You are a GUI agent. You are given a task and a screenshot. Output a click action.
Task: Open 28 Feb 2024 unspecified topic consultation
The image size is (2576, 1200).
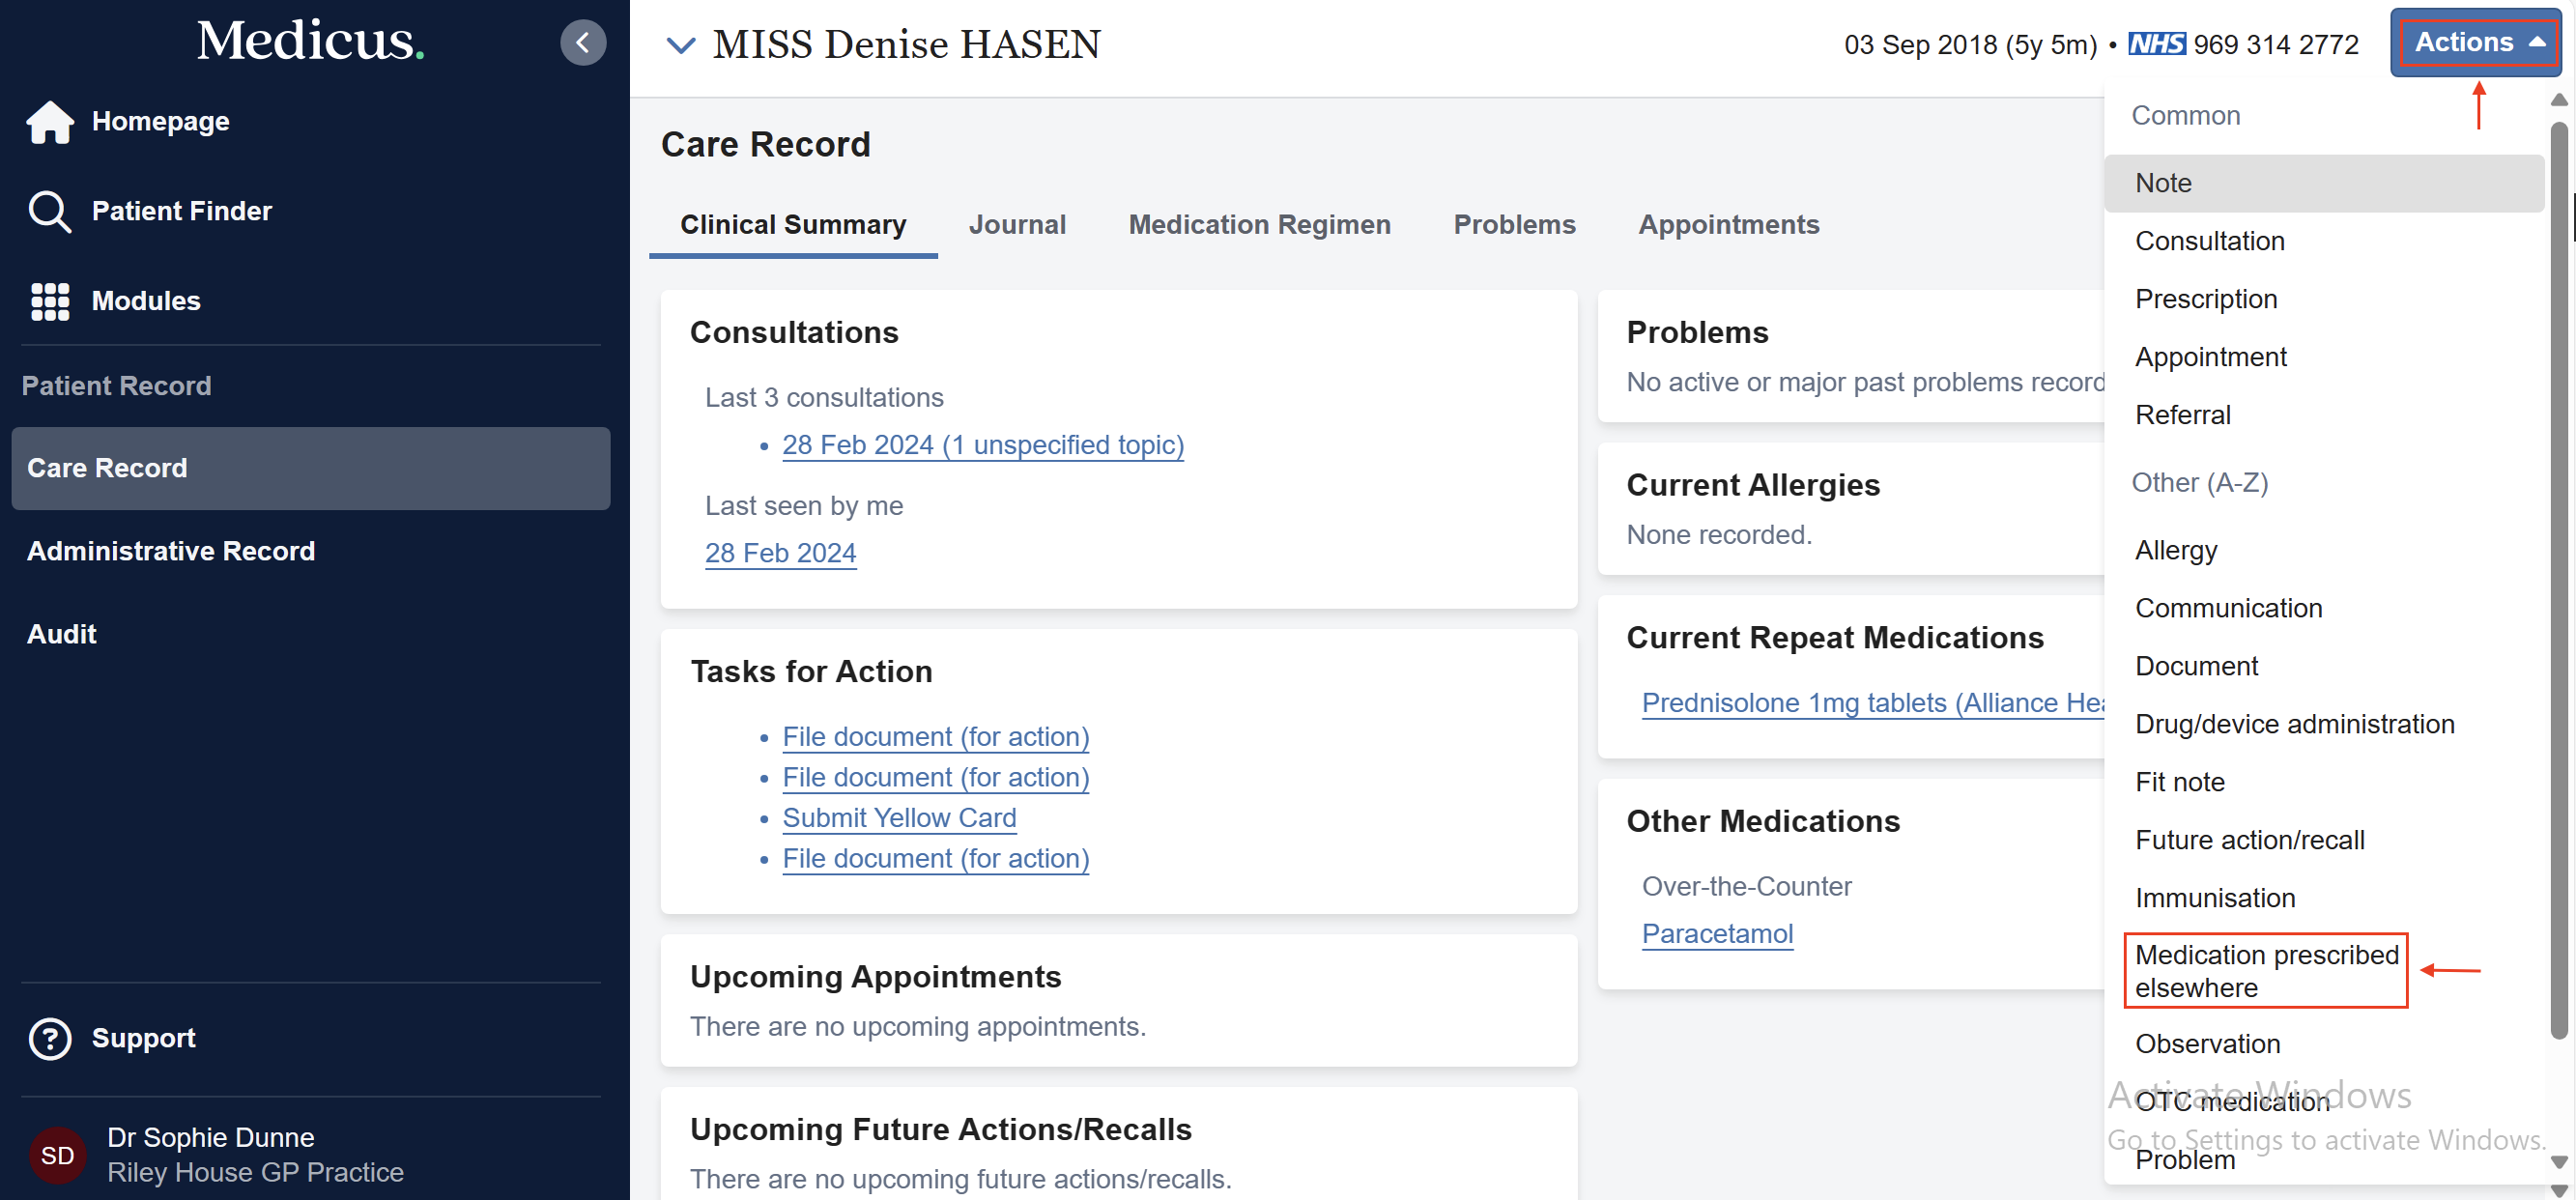[982, 445]
